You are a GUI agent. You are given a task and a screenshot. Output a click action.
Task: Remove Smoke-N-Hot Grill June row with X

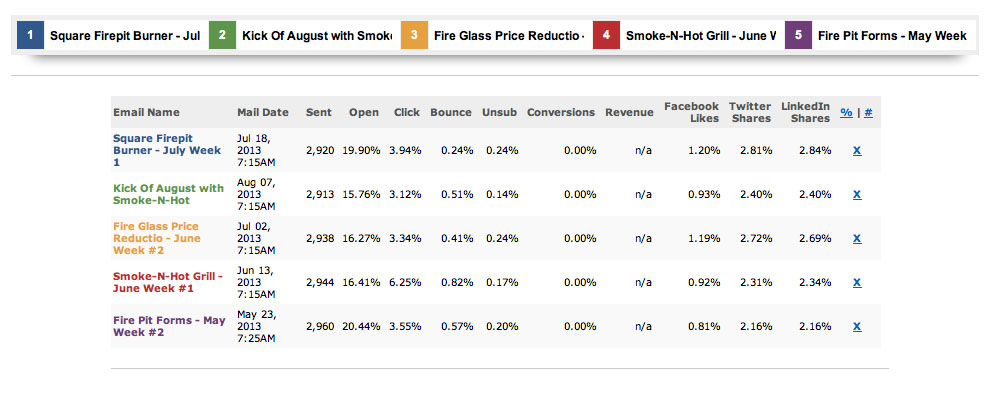[857, 283]
